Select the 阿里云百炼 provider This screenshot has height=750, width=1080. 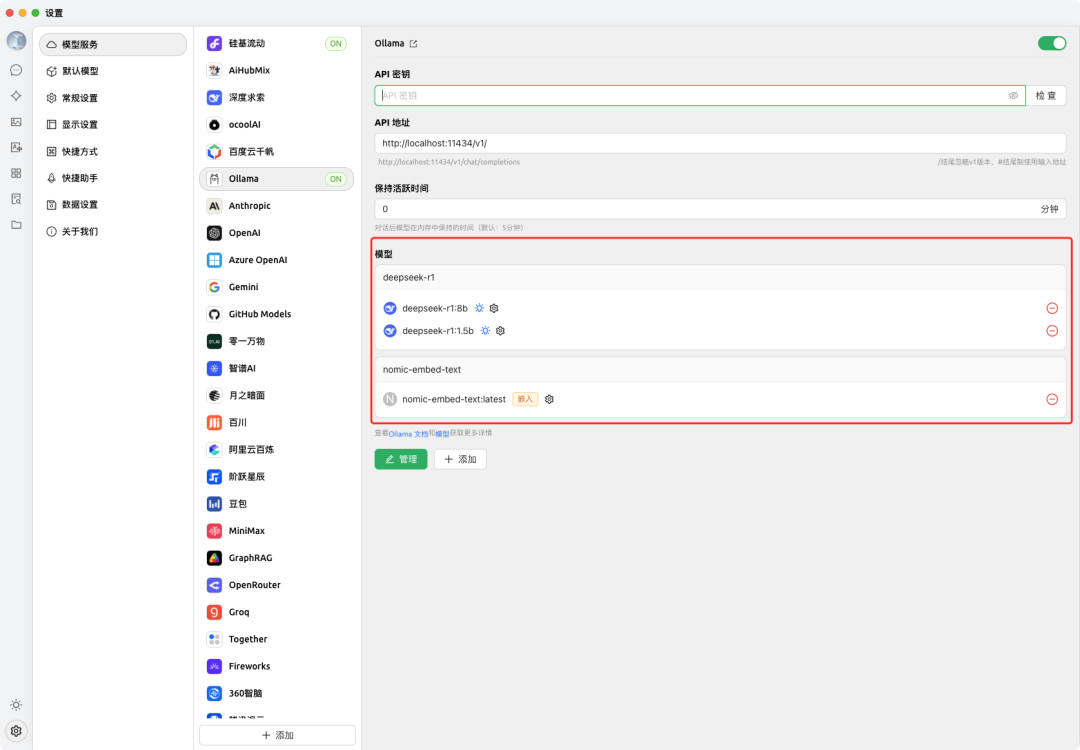tap(276, 450)
